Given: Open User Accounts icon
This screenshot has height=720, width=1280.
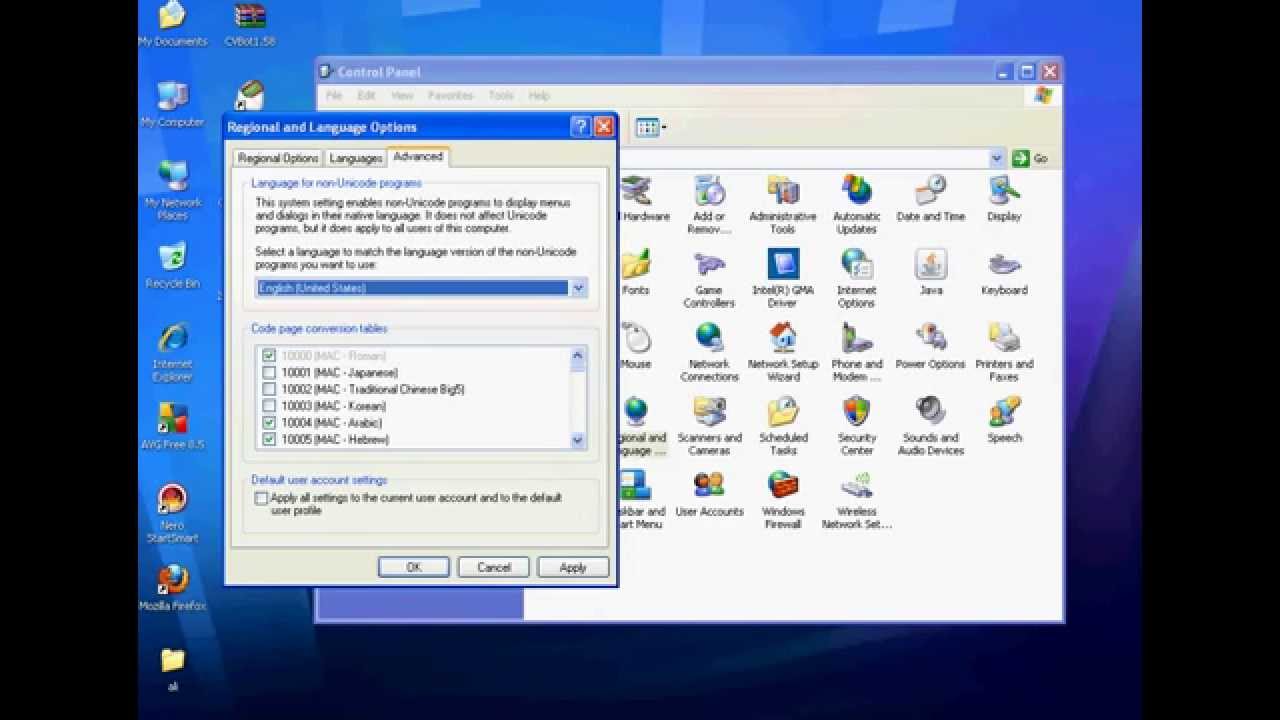Looking at the screenshot, I should [709, 494].
